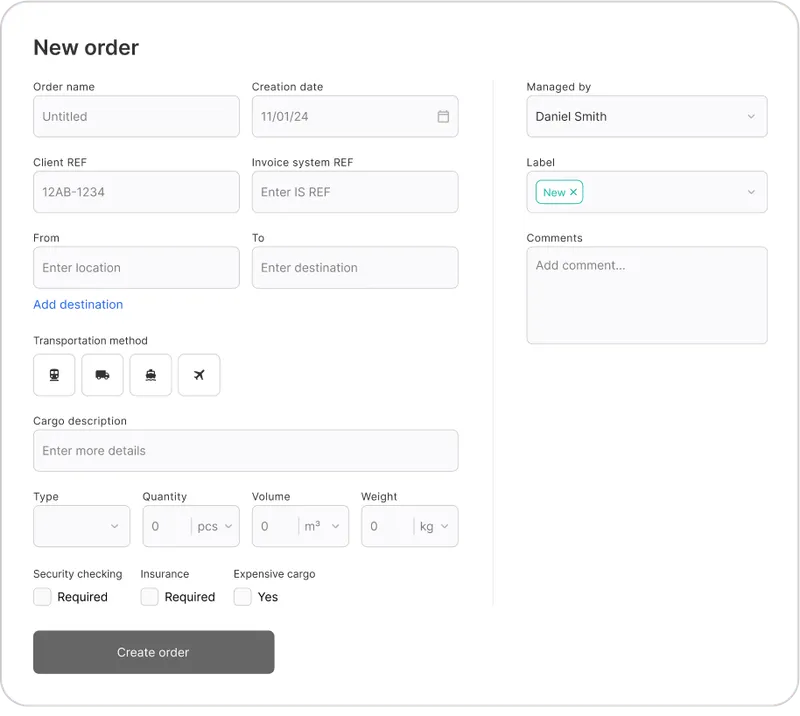Change the Weight unit kg dropdown
The width and height of the screenshot is (800, 716).
pos(434,526)
